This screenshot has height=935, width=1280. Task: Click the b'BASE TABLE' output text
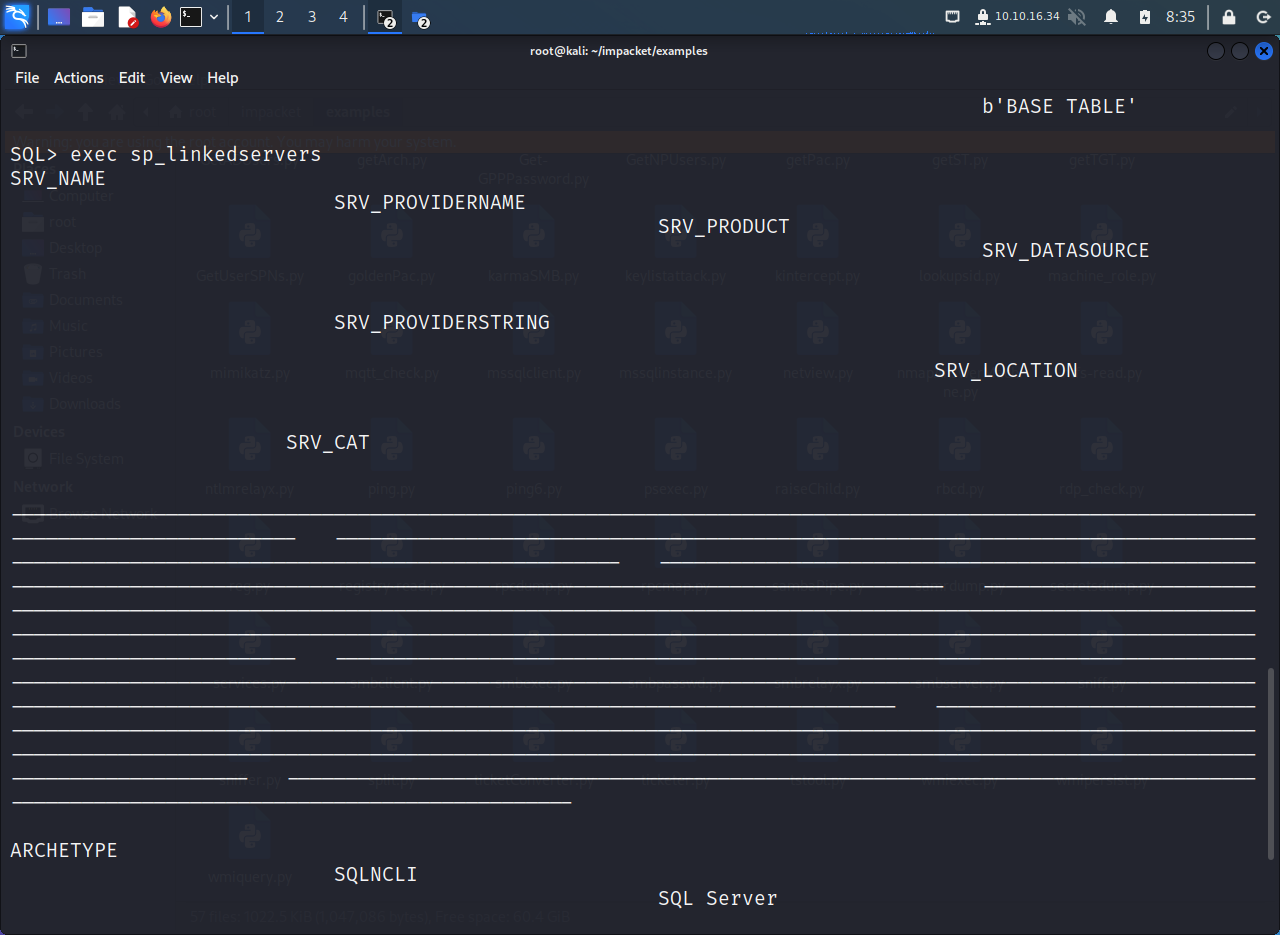pyautogui.click(x=1060, y=107)
